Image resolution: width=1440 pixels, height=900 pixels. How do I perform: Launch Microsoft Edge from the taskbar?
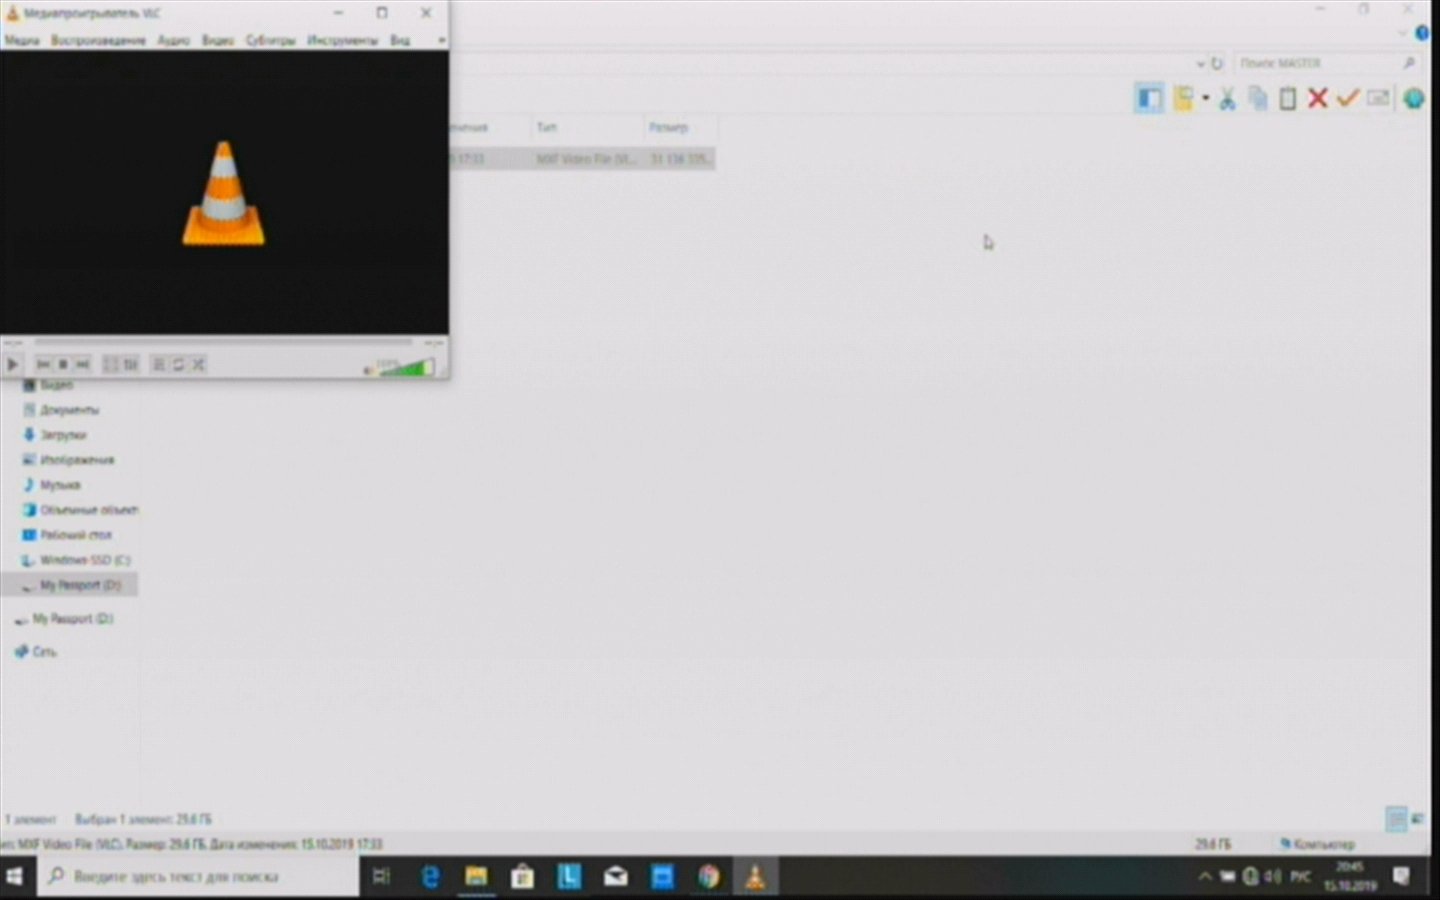click(x=430, y=877)
